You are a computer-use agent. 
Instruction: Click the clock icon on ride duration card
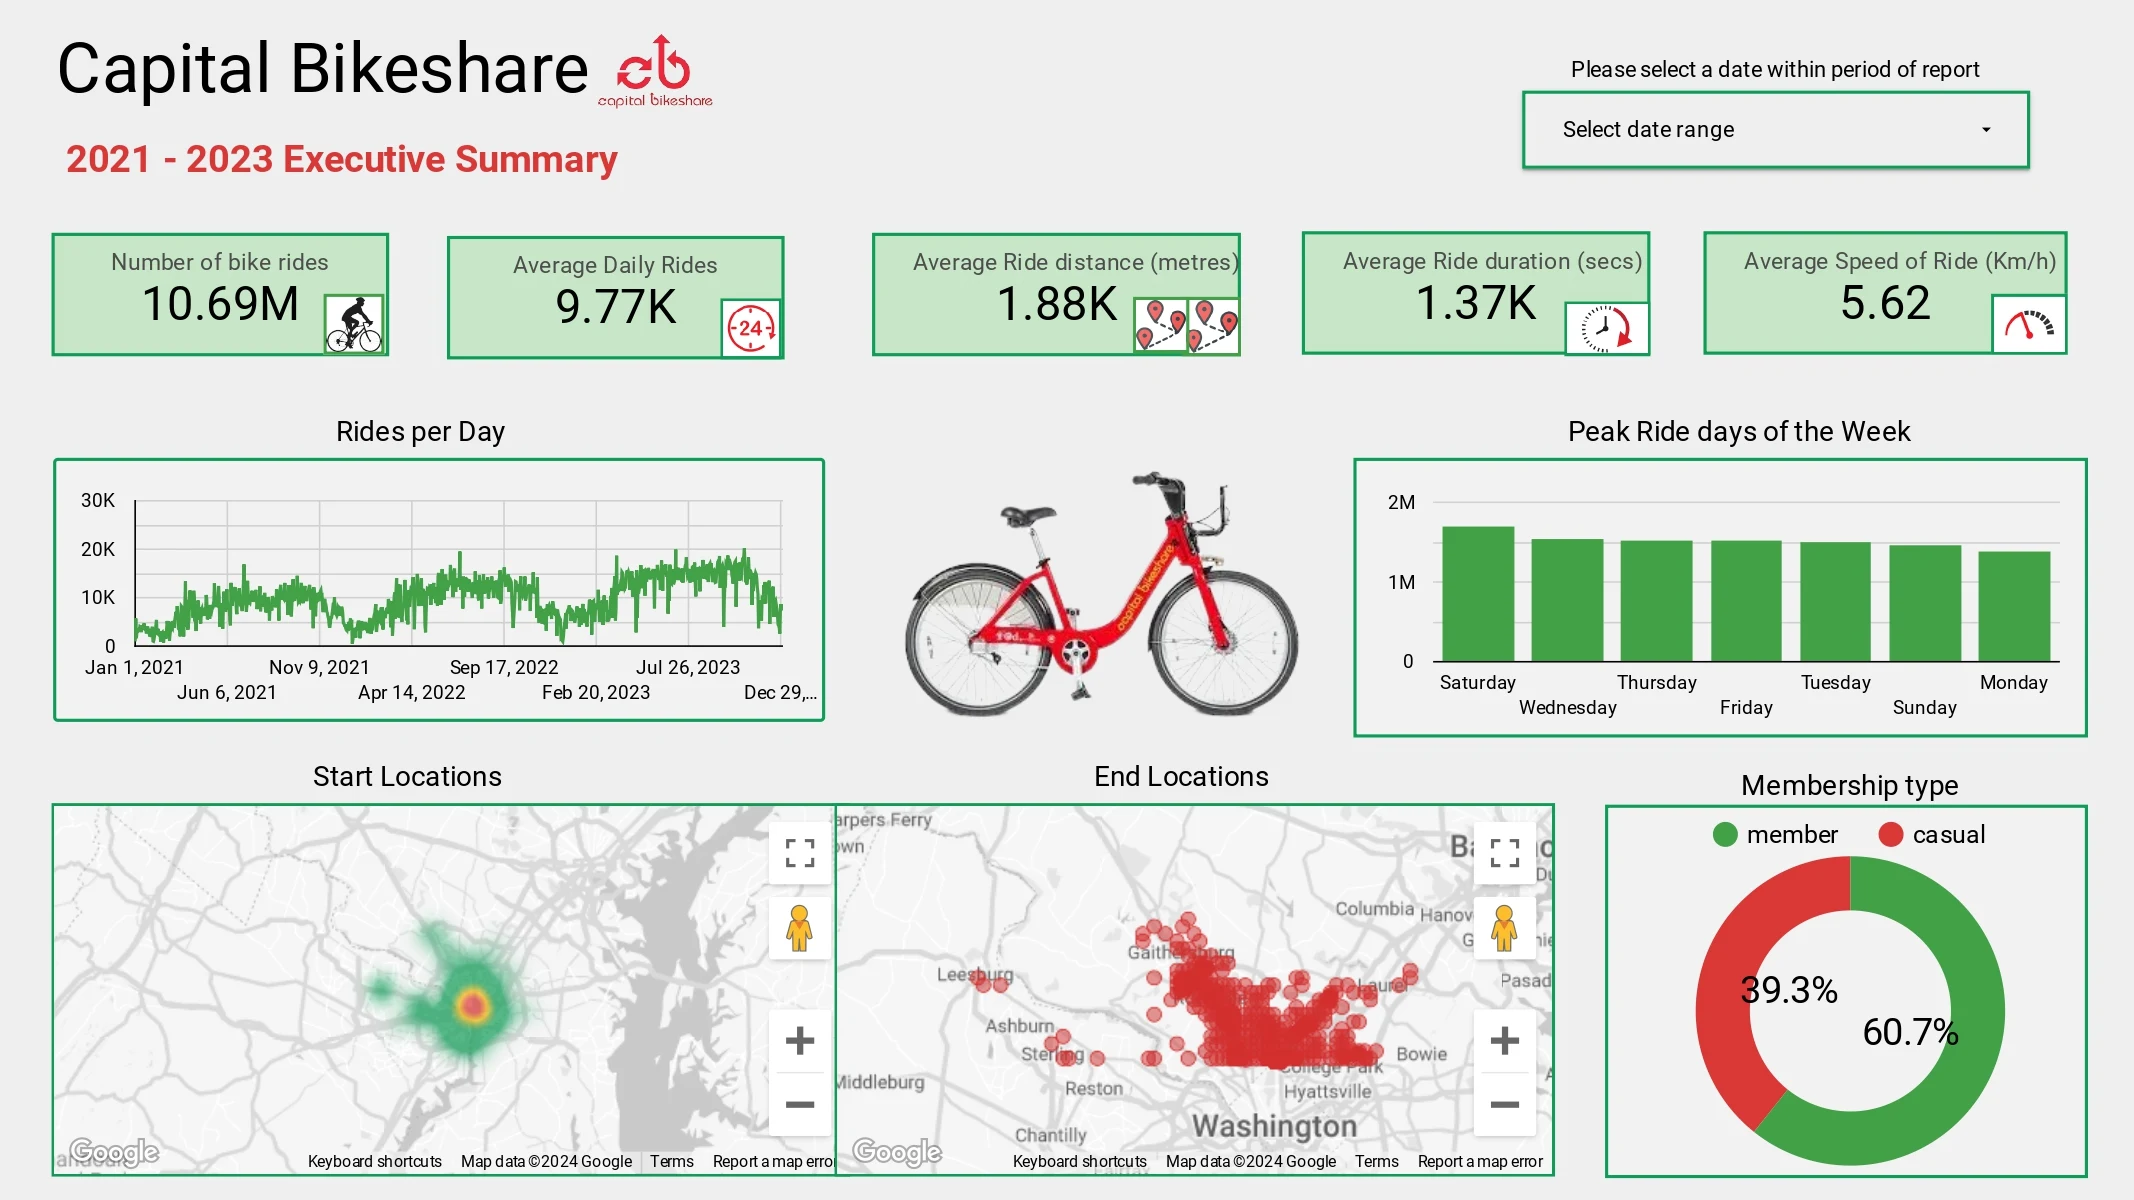1606,327
